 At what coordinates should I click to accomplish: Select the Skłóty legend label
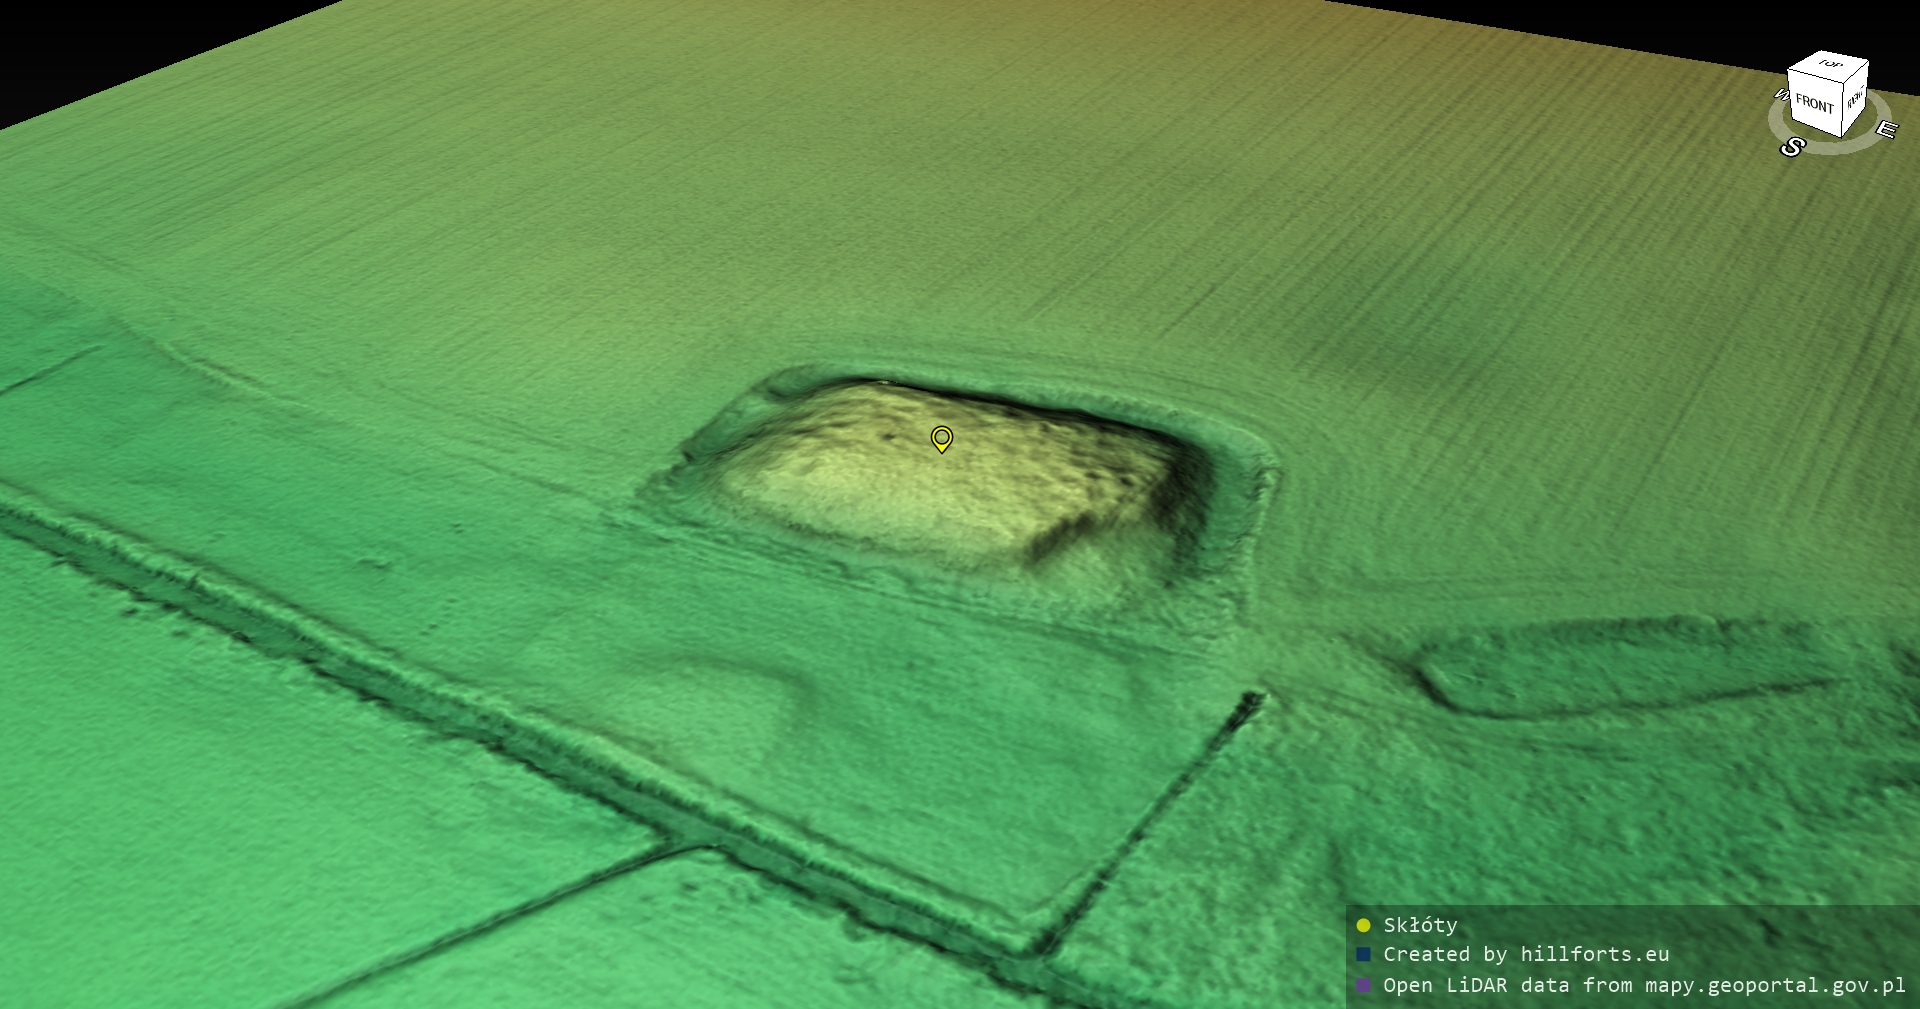pyautogui.click(x=1420, y=925)
